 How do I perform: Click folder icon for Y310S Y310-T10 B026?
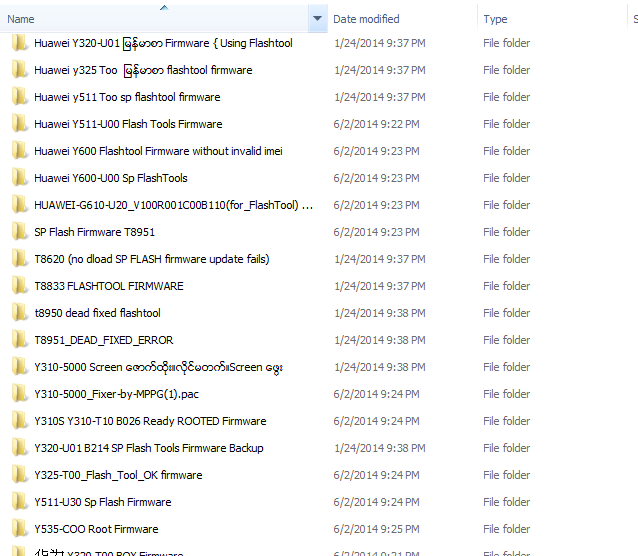tap(19, 421)
